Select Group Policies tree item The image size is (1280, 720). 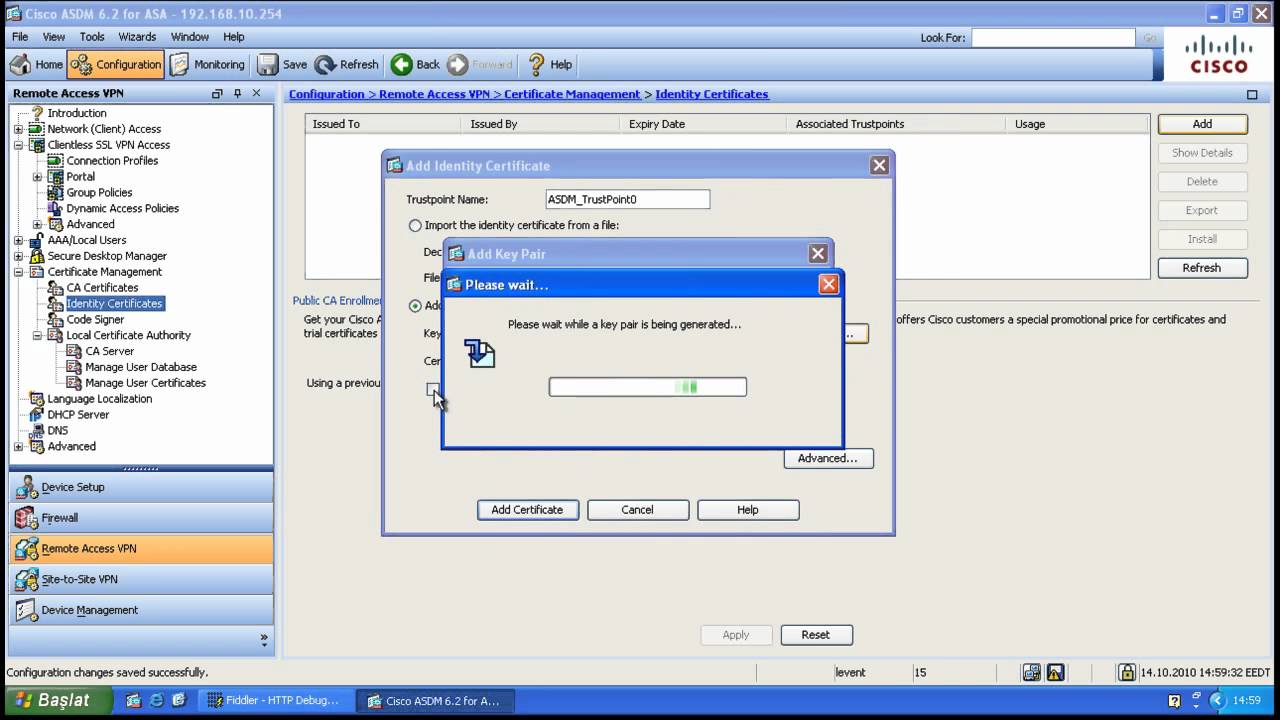pyautogui.click(x=99, y=192)
